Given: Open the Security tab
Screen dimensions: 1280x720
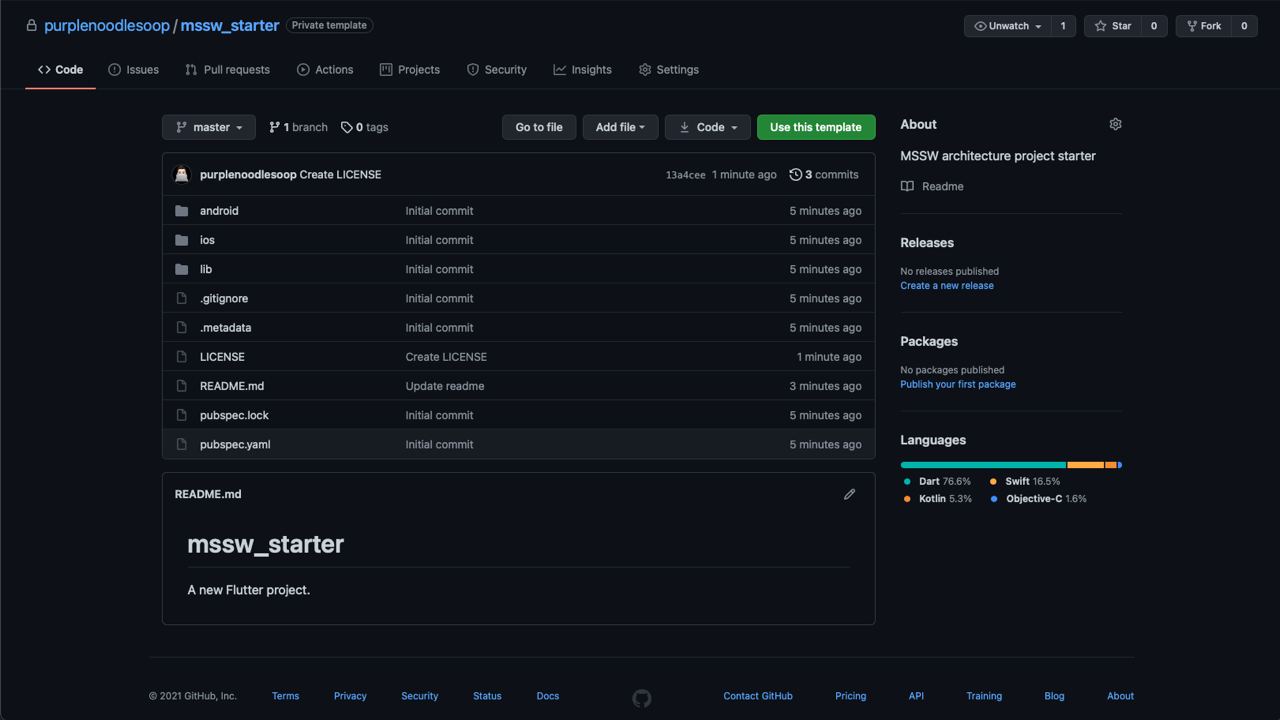Looking at the screenshot, I should [x=497, y=70].
